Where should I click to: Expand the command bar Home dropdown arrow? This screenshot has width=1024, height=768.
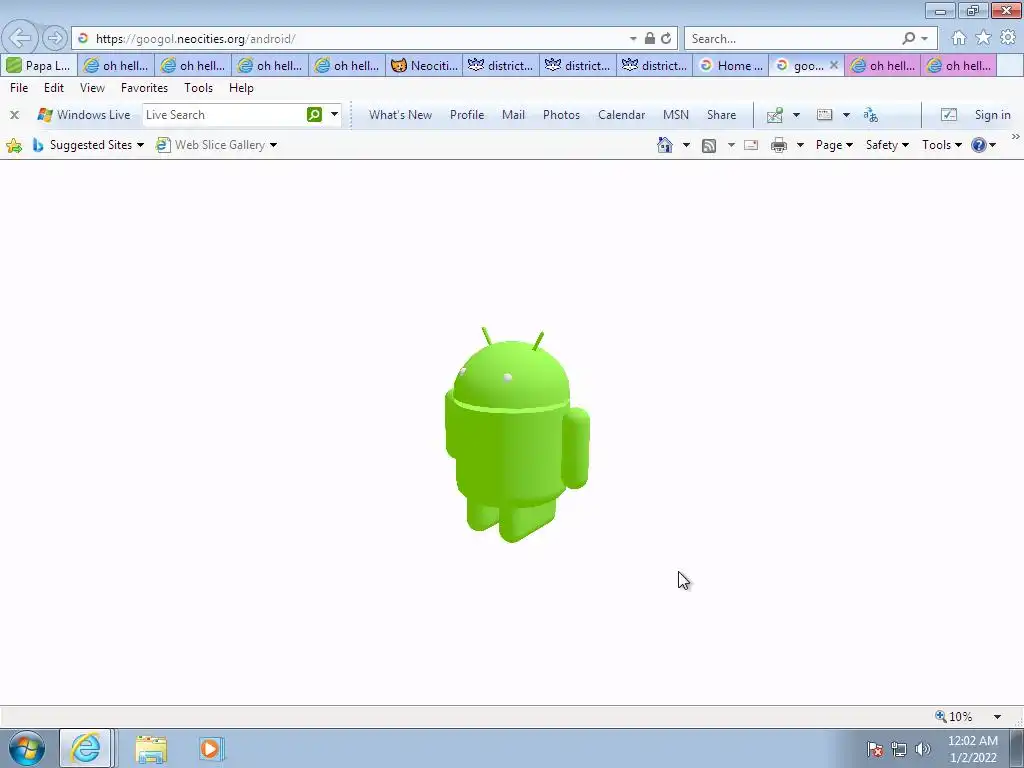pos(686,145)
